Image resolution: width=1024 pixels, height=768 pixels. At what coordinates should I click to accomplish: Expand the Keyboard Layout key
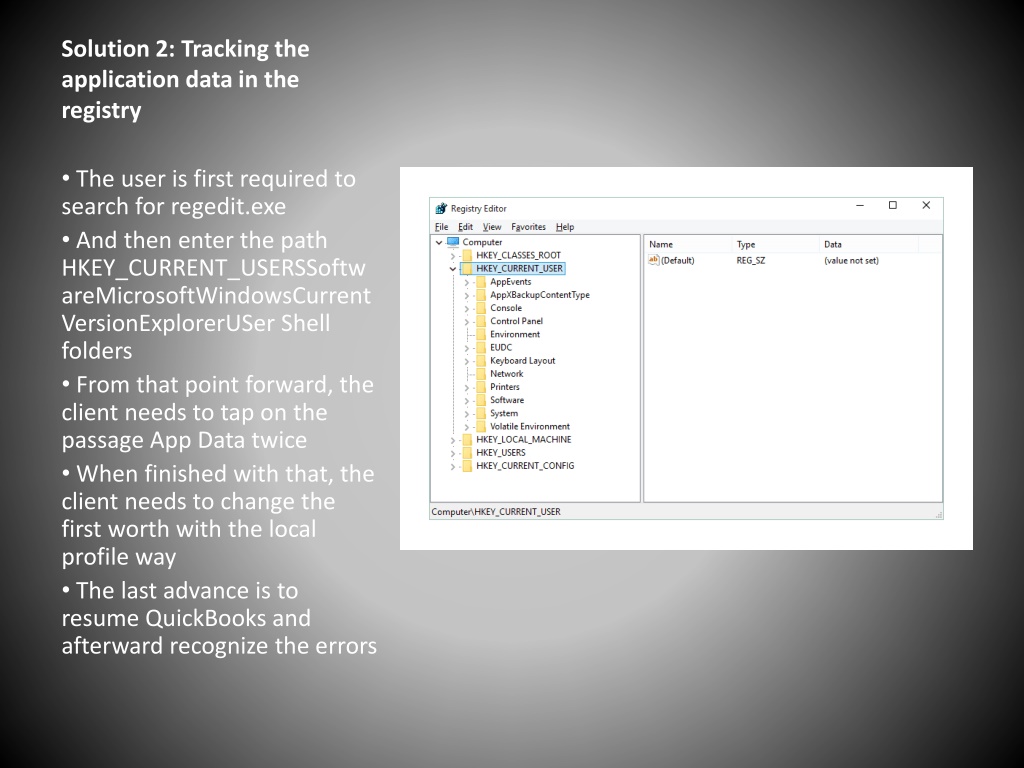466,361
